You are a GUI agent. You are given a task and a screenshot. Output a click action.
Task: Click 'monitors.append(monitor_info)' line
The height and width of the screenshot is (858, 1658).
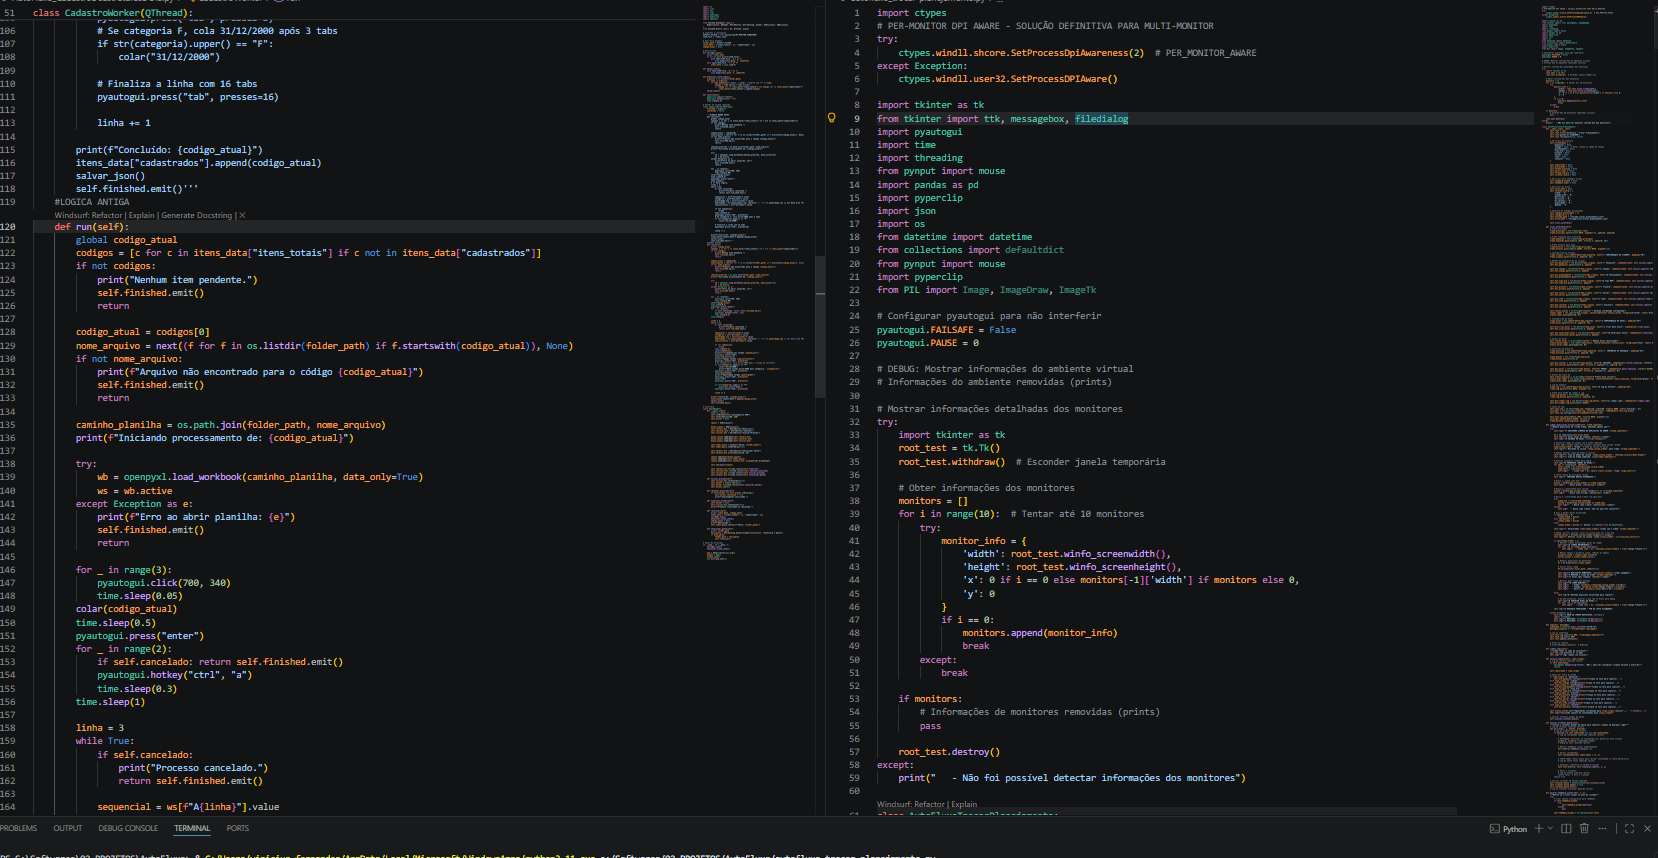[x=1040, y=633]
